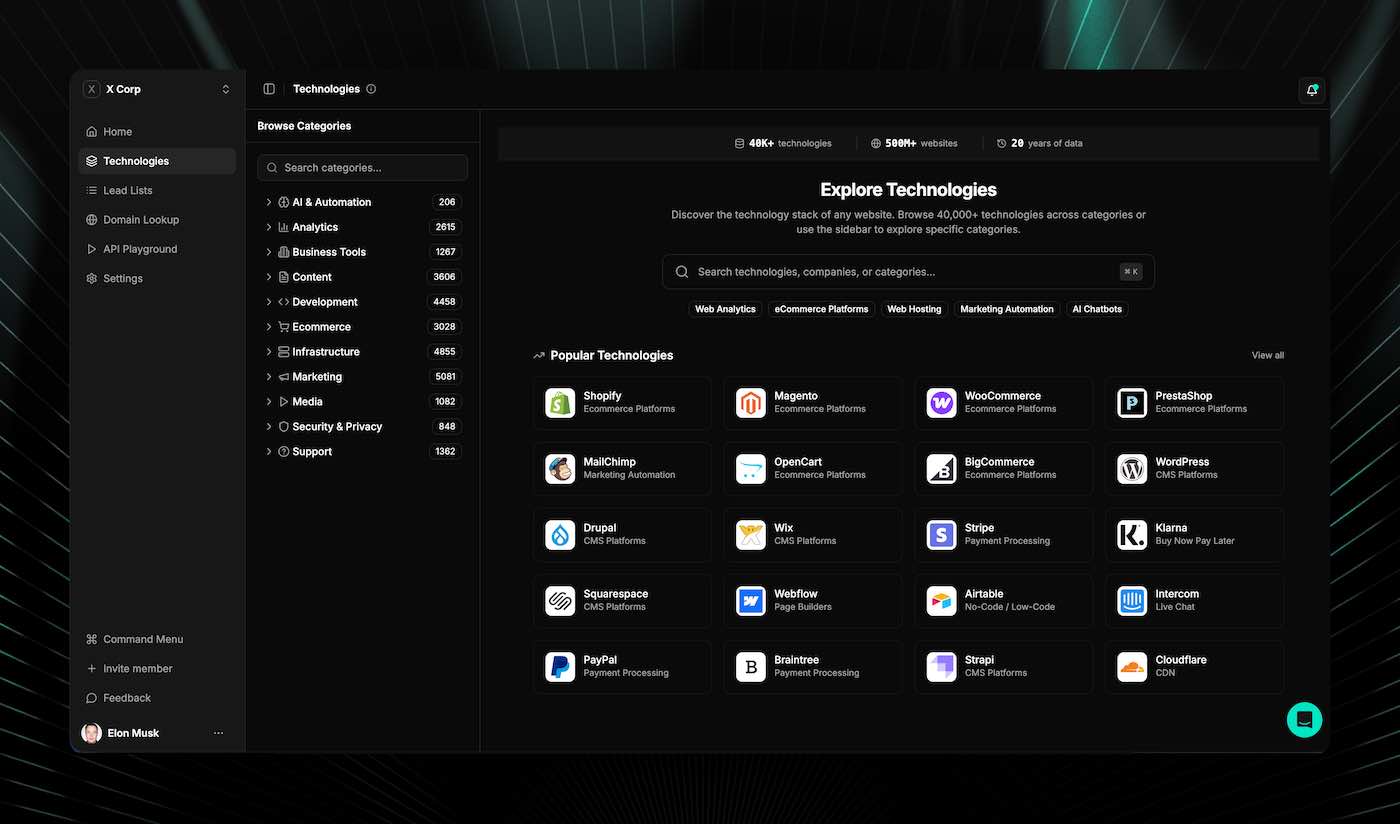This screenshot has width=1400, height=824.
Task: Go to Home in sidebar
Action: pyautogui.click(x=157, y=132)
